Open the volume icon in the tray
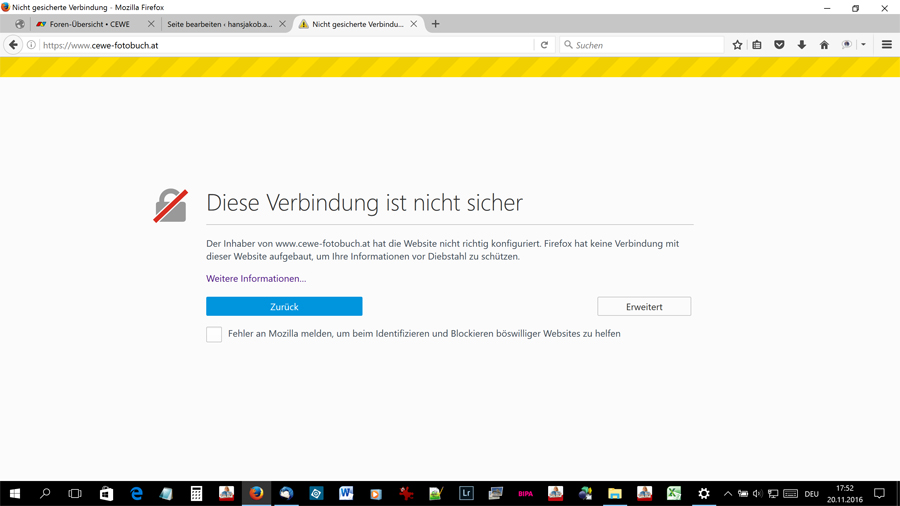The height and width of the screenshot is (506, 900). pos(758,493)
